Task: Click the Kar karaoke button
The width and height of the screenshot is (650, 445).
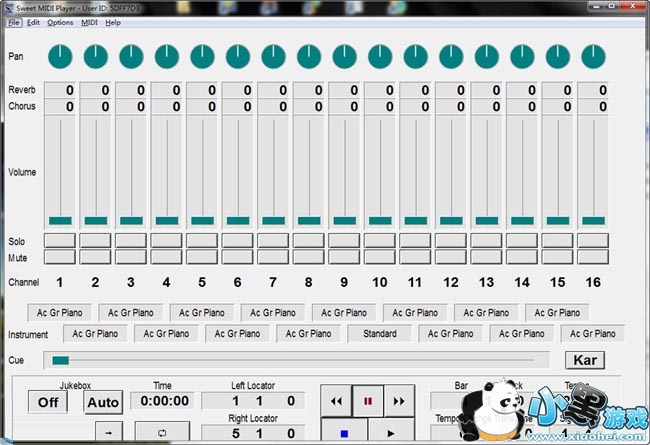Action: tap(585, 360)
